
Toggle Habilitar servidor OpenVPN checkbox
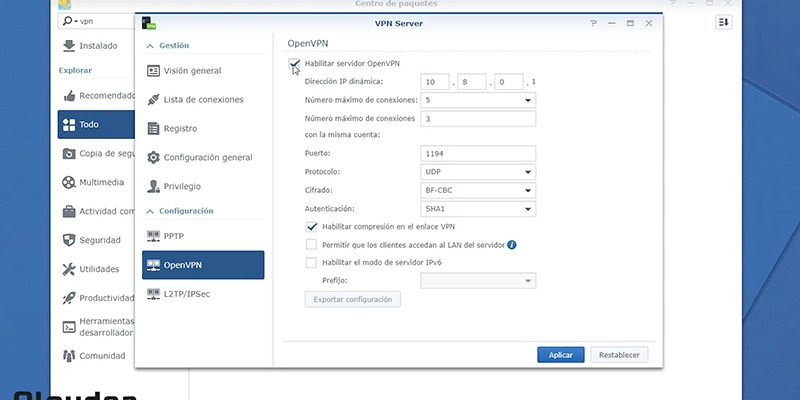pos(294,64)
